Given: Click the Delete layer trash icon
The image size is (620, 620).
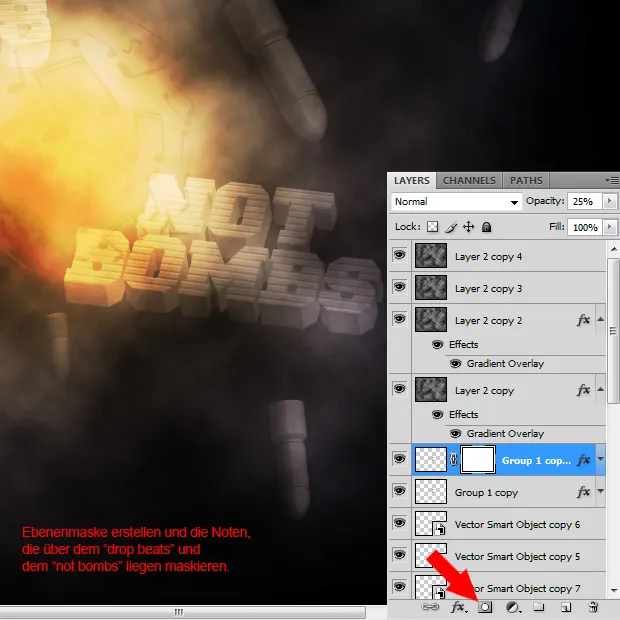Looking at the screenshot, I should coord(592,607).
